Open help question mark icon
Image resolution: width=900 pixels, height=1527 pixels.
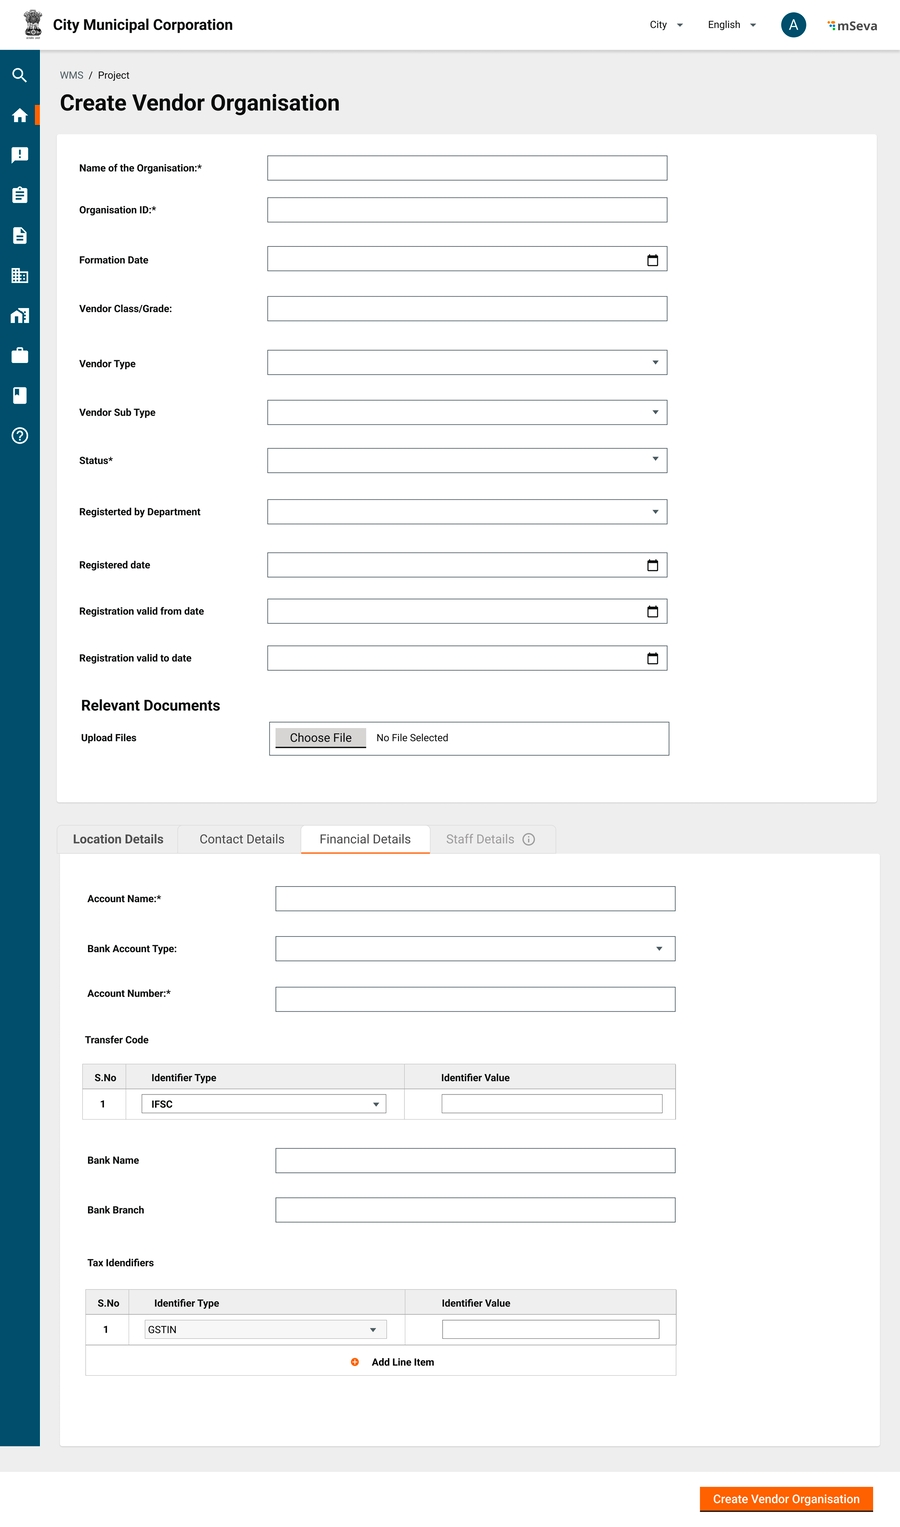point(19,436)
